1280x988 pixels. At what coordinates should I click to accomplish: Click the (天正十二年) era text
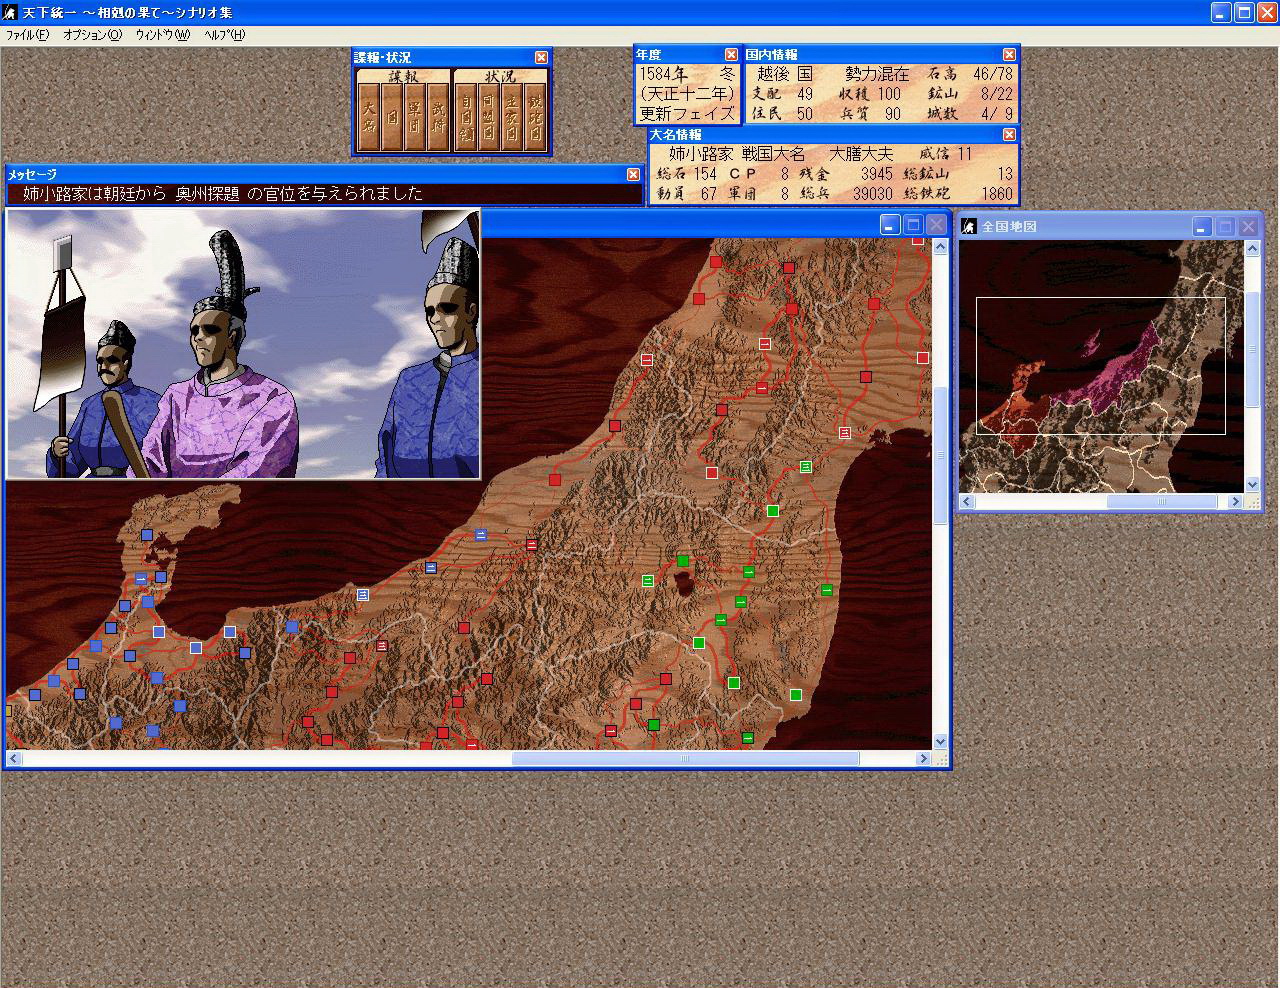[x=687, y=94]
